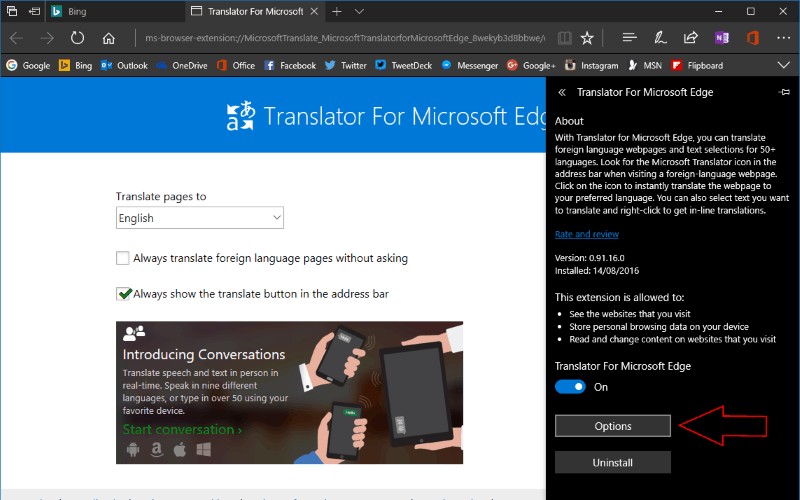Screen dimensions: 800x500
Task: Pin the extension pane
Action: coord(784,92)
